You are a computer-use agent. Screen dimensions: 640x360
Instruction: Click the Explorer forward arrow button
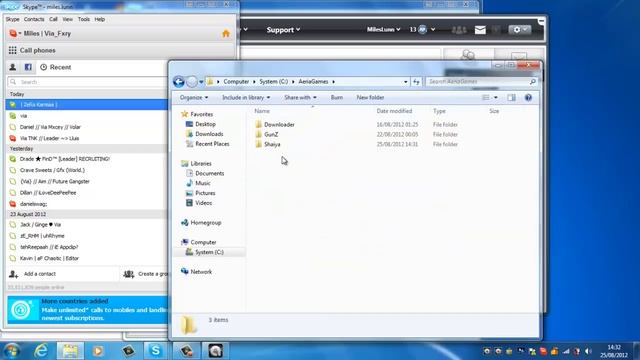point(191,82)
